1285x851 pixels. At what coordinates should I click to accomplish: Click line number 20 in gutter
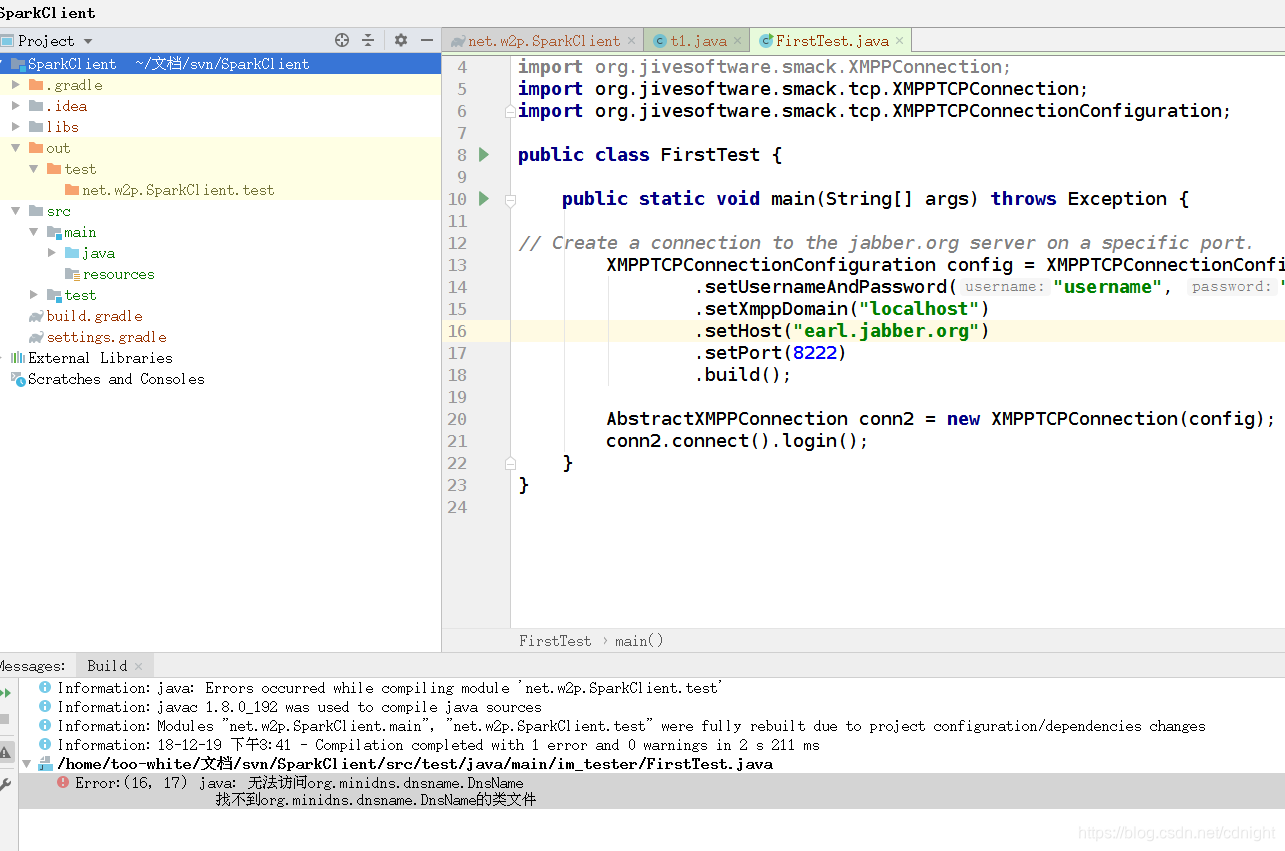tap(457, 419)
